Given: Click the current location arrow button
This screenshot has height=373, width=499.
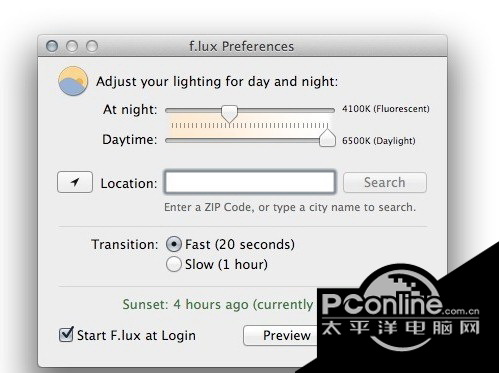Looking at the screenshot, I should pyautogui.click(x=75, y=182).
